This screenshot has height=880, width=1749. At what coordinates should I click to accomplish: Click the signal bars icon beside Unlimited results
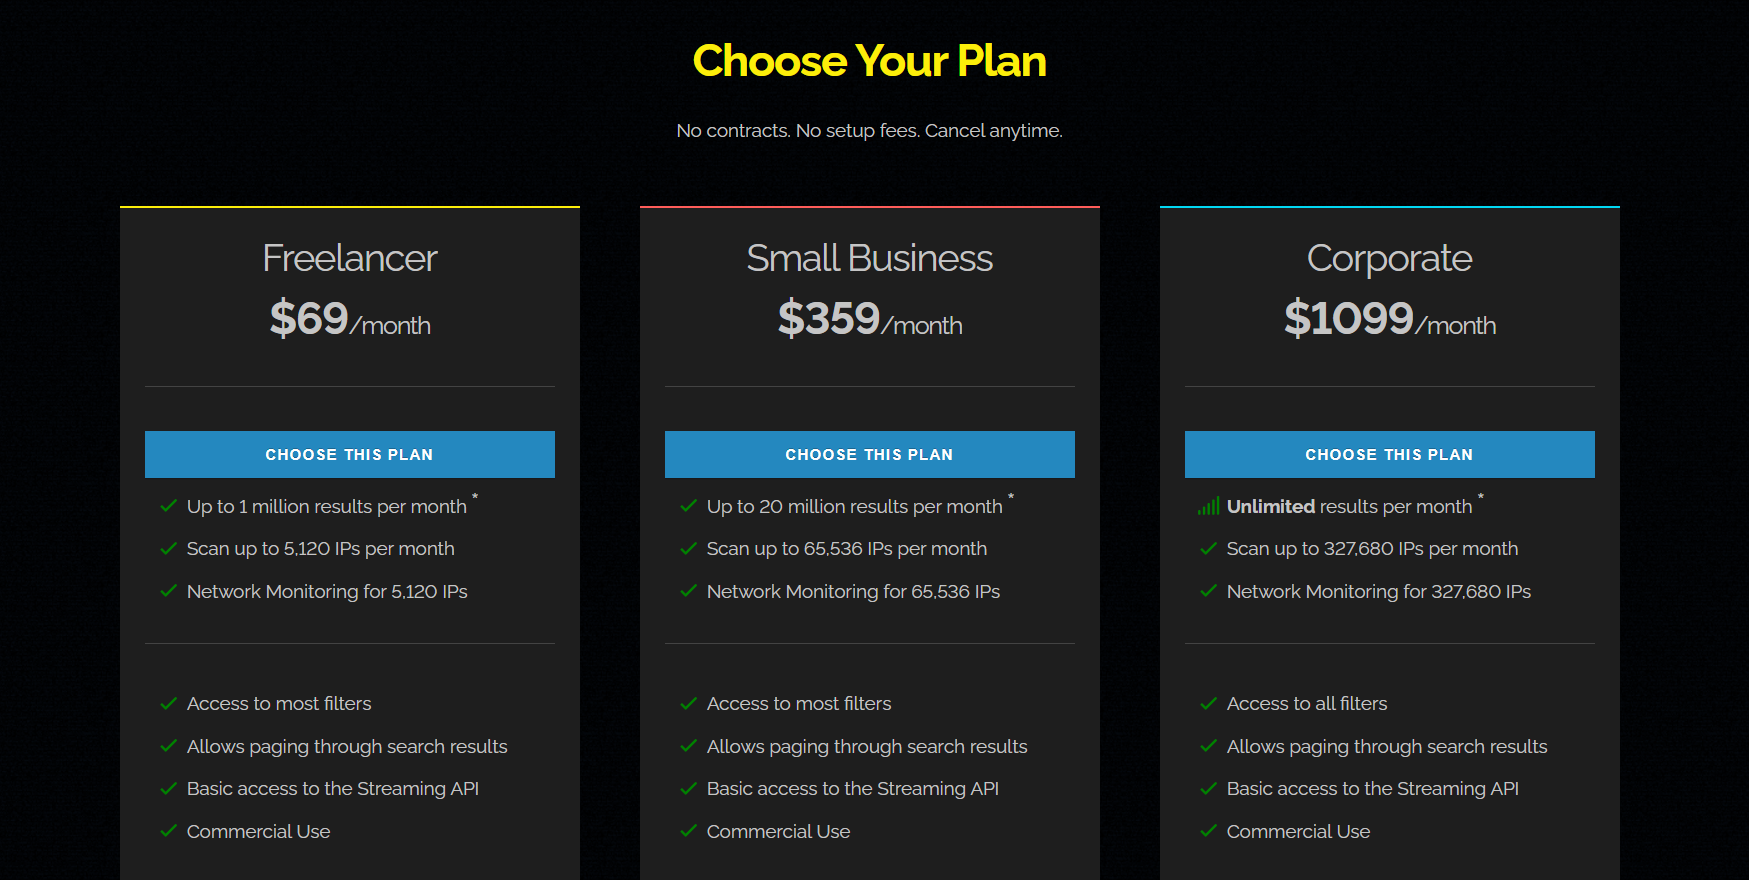pos(1208,507)
